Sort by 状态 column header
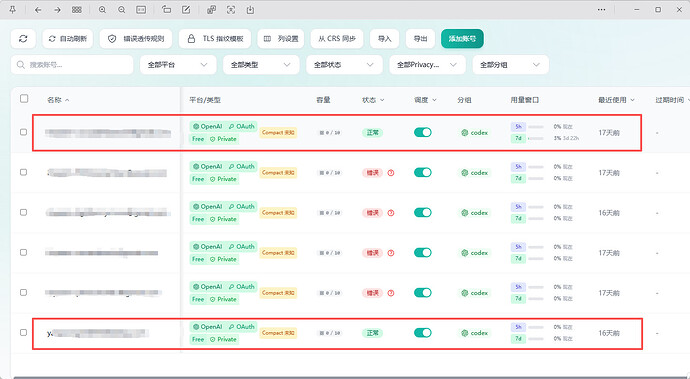Screen dimensions: 690x379 [x=373, y=100]
